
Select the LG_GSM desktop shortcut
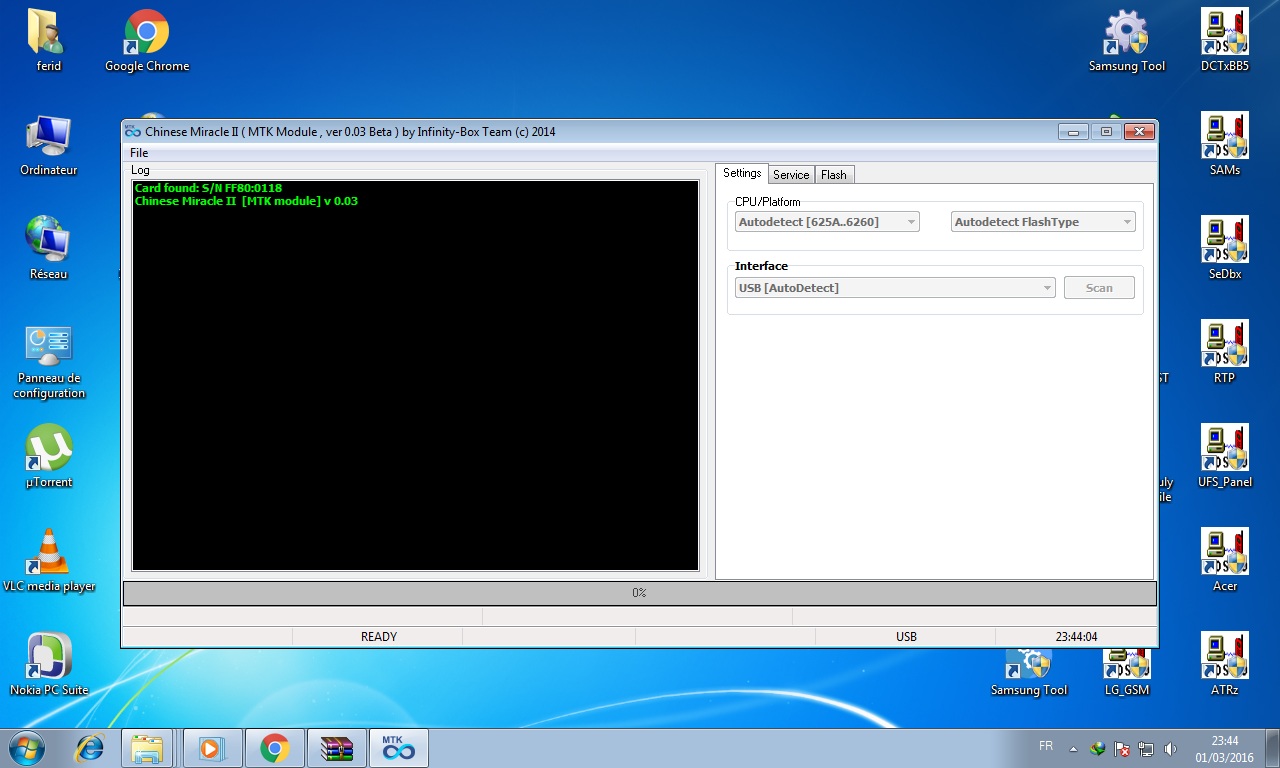click(1127, 673)
